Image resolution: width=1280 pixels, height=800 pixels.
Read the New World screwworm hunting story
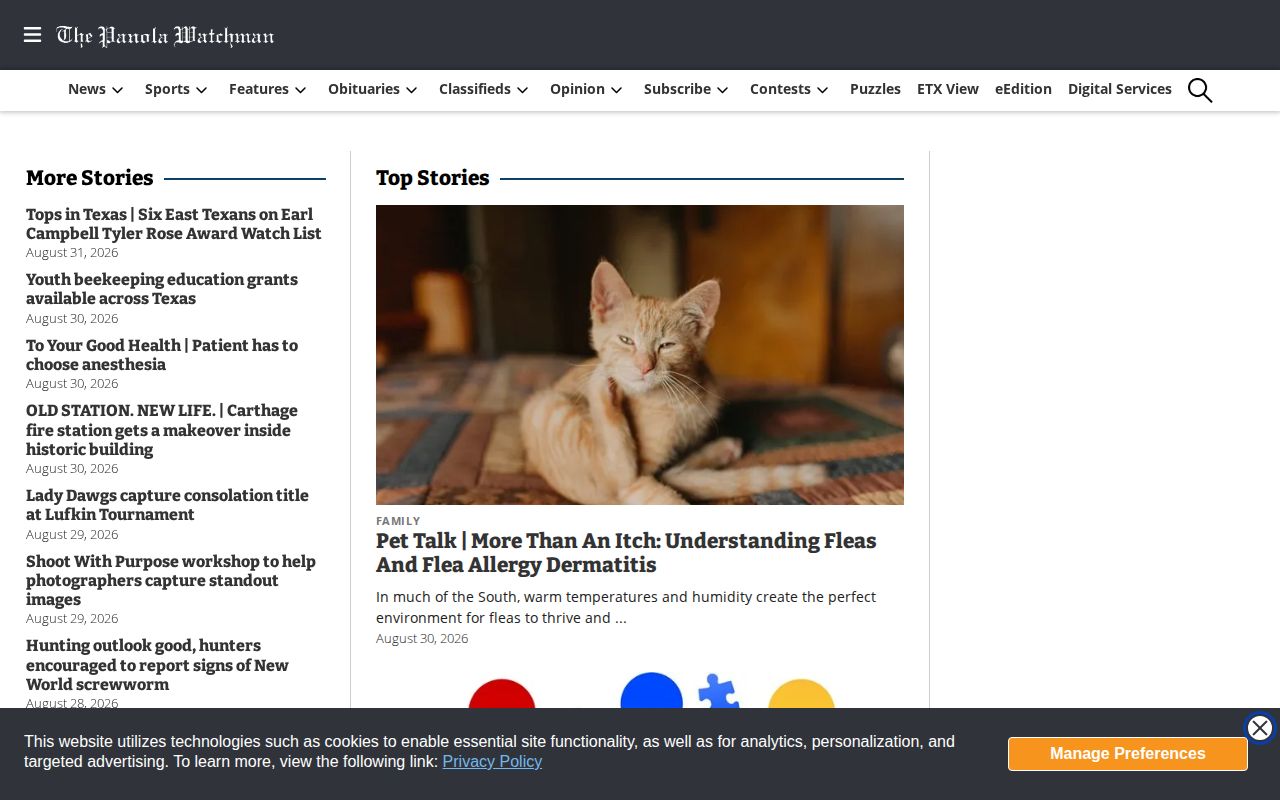(x=157, y=665)
